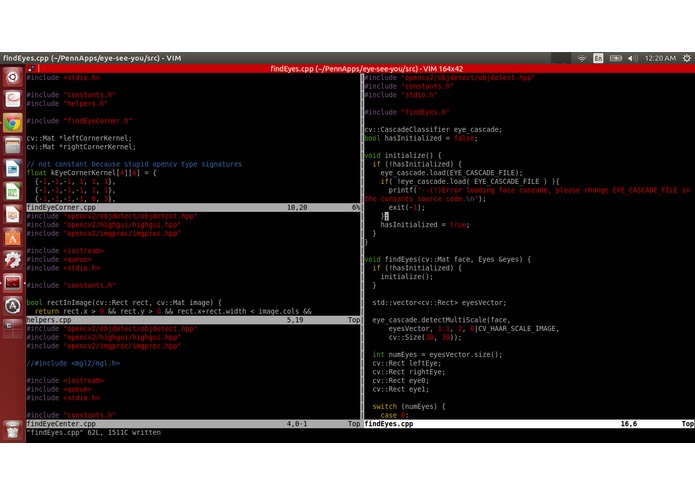The image size is (695, 494).
Task: Click 'float kEyeCornerKernel[4][6]' line
Action: [x=91, y=173]
